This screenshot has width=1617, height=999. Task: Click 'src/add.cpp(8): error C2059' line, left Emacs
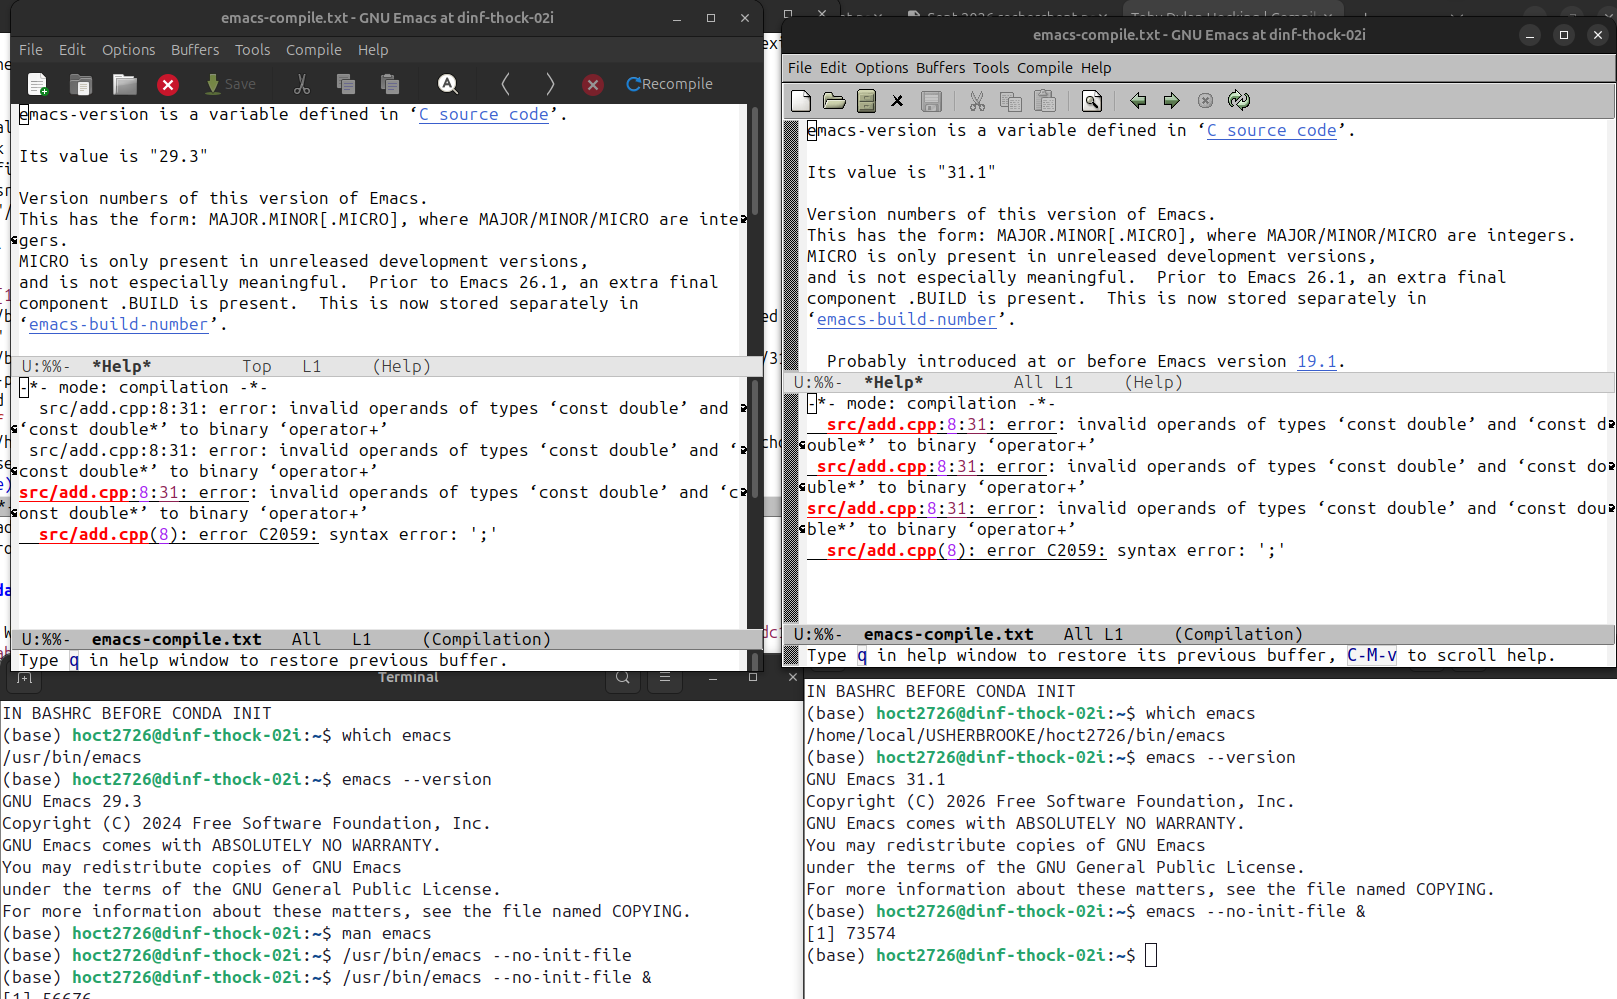pyautogui.click(x=258, y=535)
